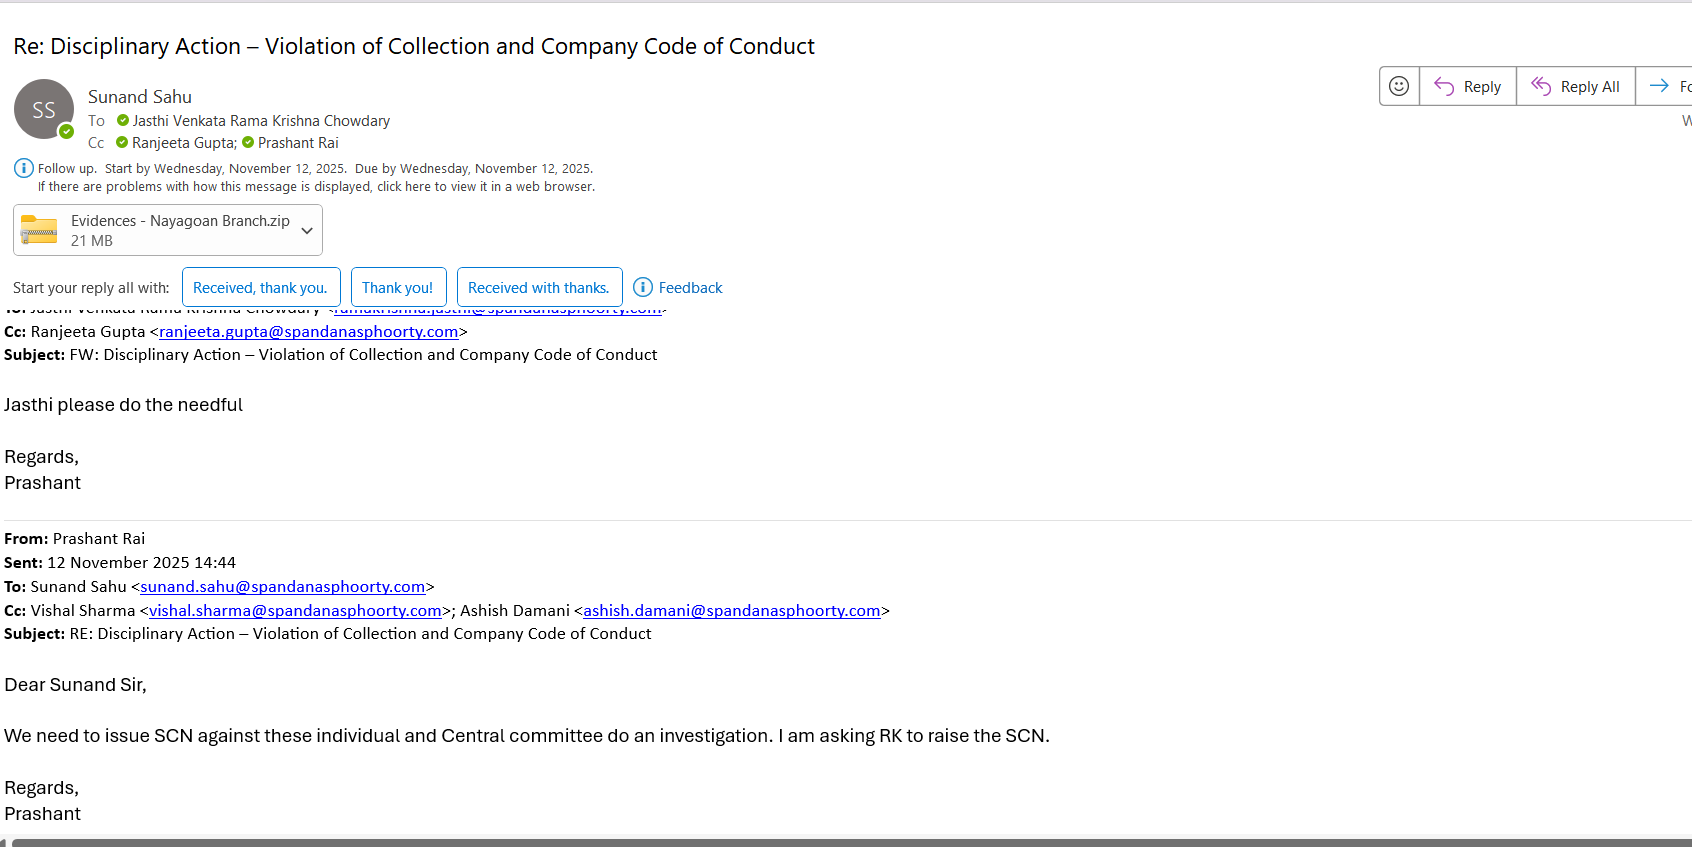Open ashish.damani email address link

731,610
